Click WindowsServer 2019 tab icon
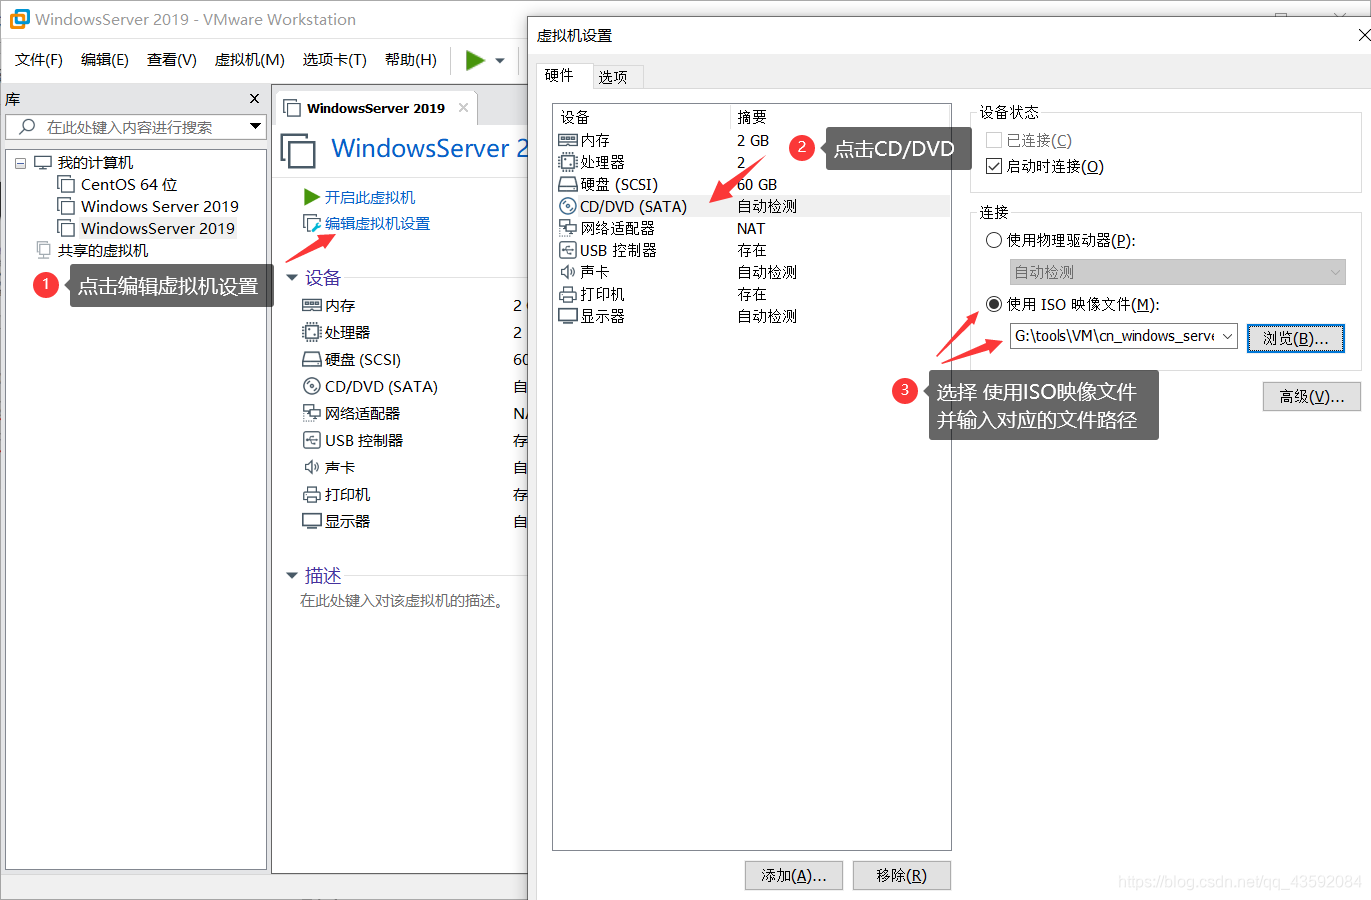Viewport: 1371px width, 900px height. point(292,108)
